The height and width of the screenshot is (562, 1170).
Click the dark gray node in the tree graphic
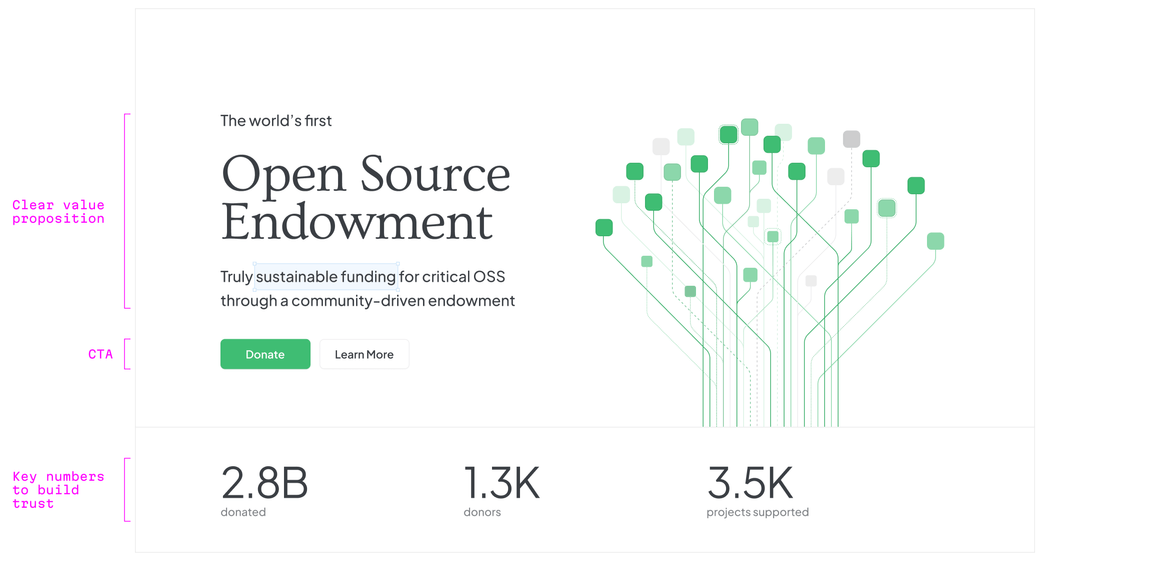pos(851,139)
